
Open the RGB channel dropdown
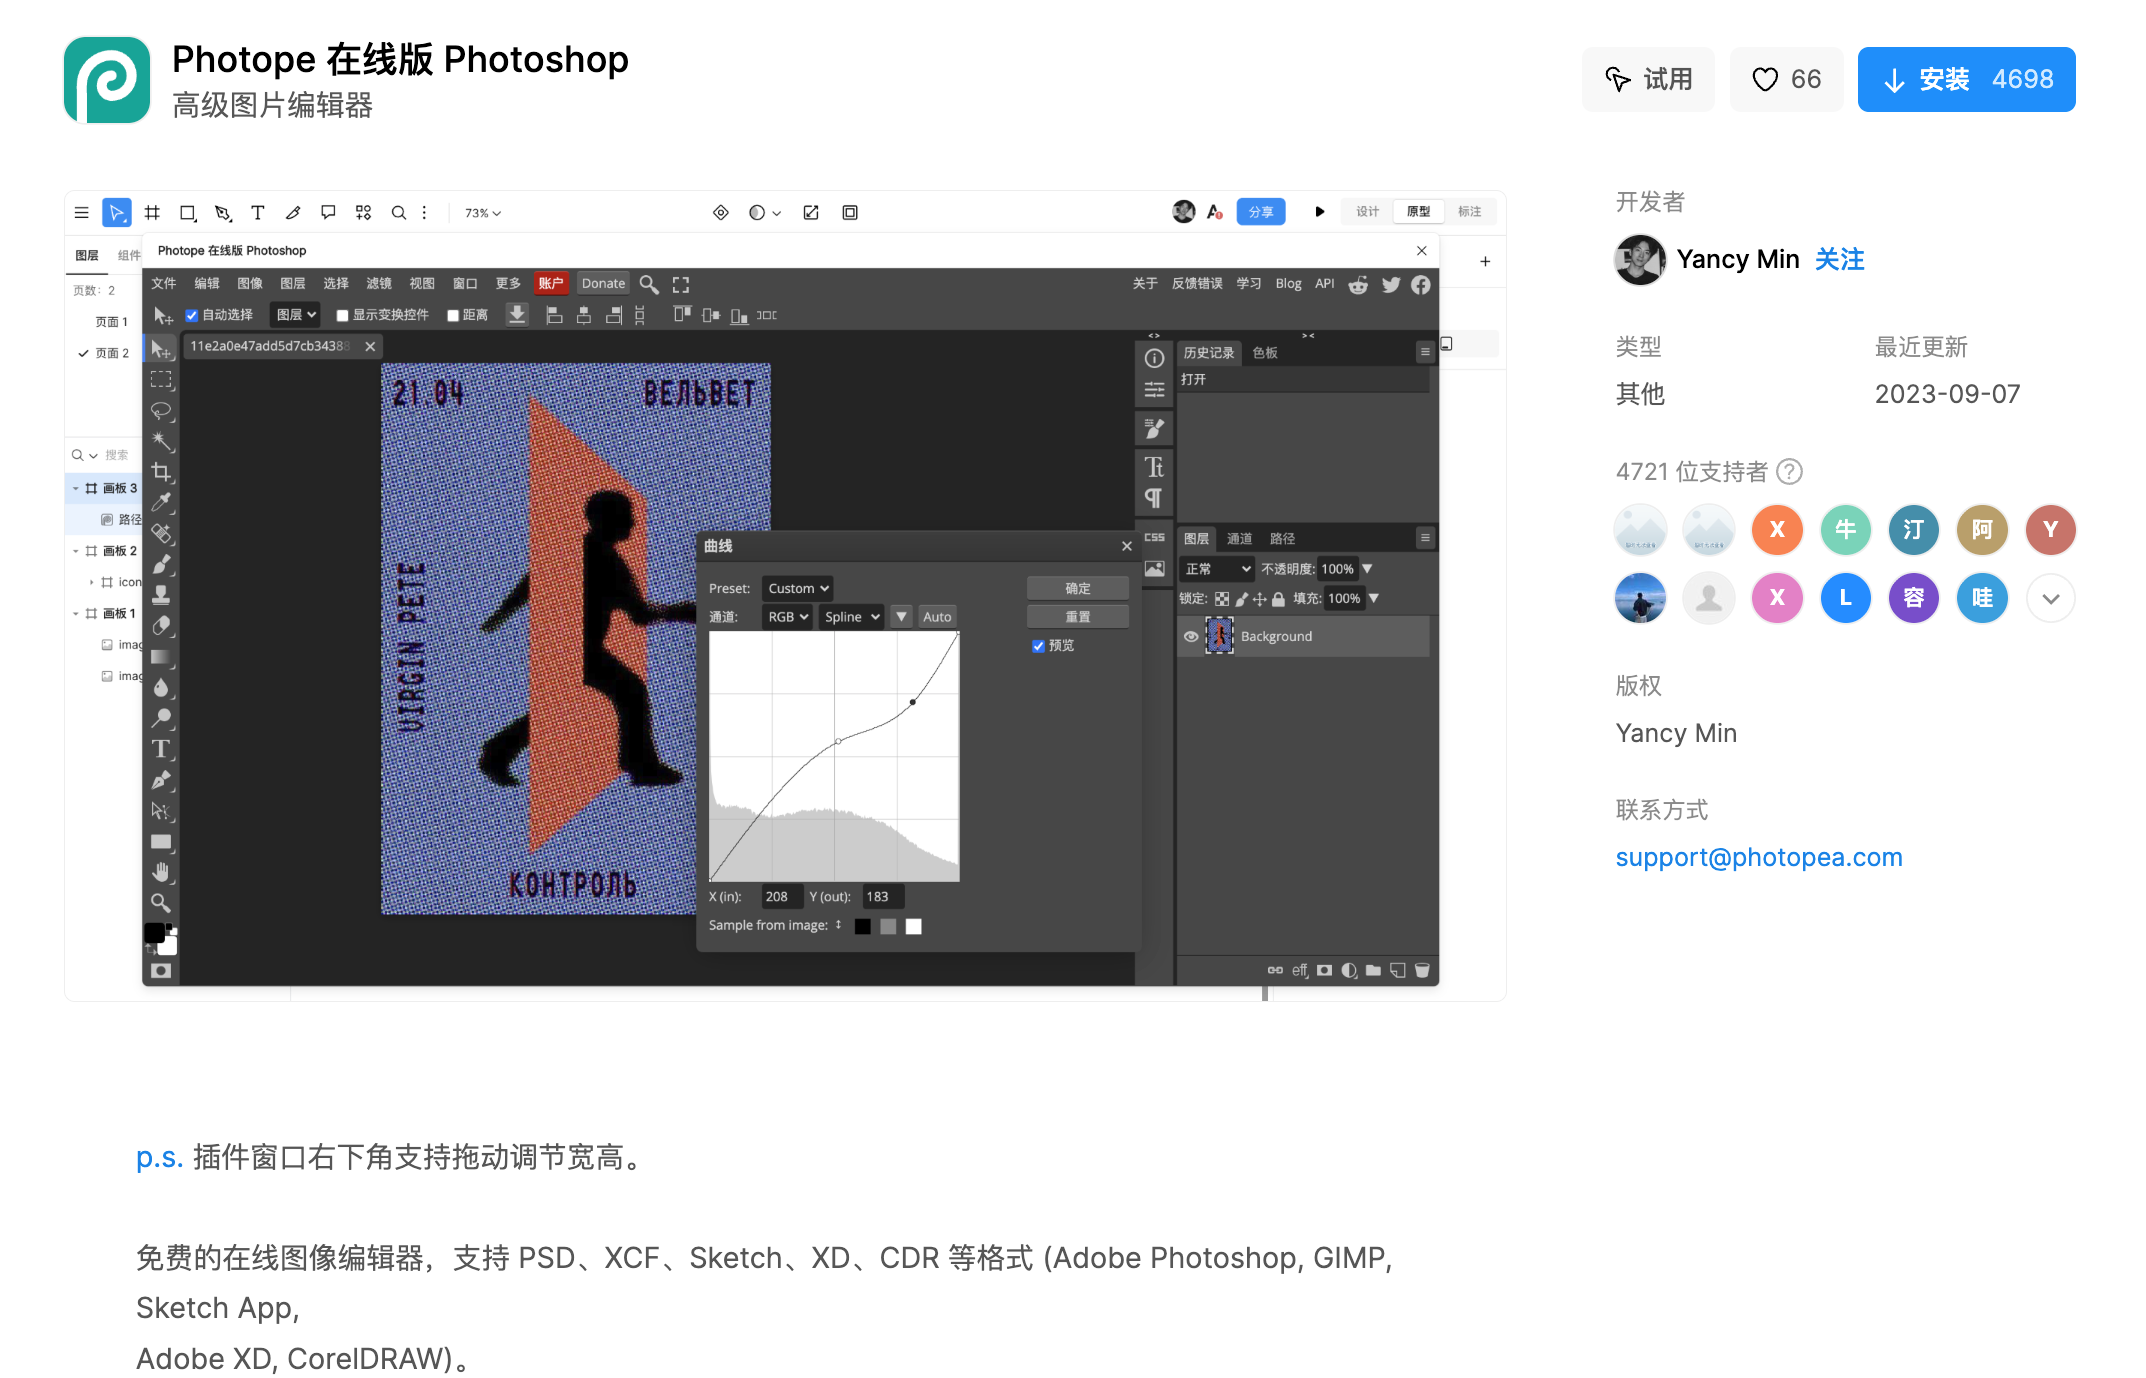coord(787,617)
